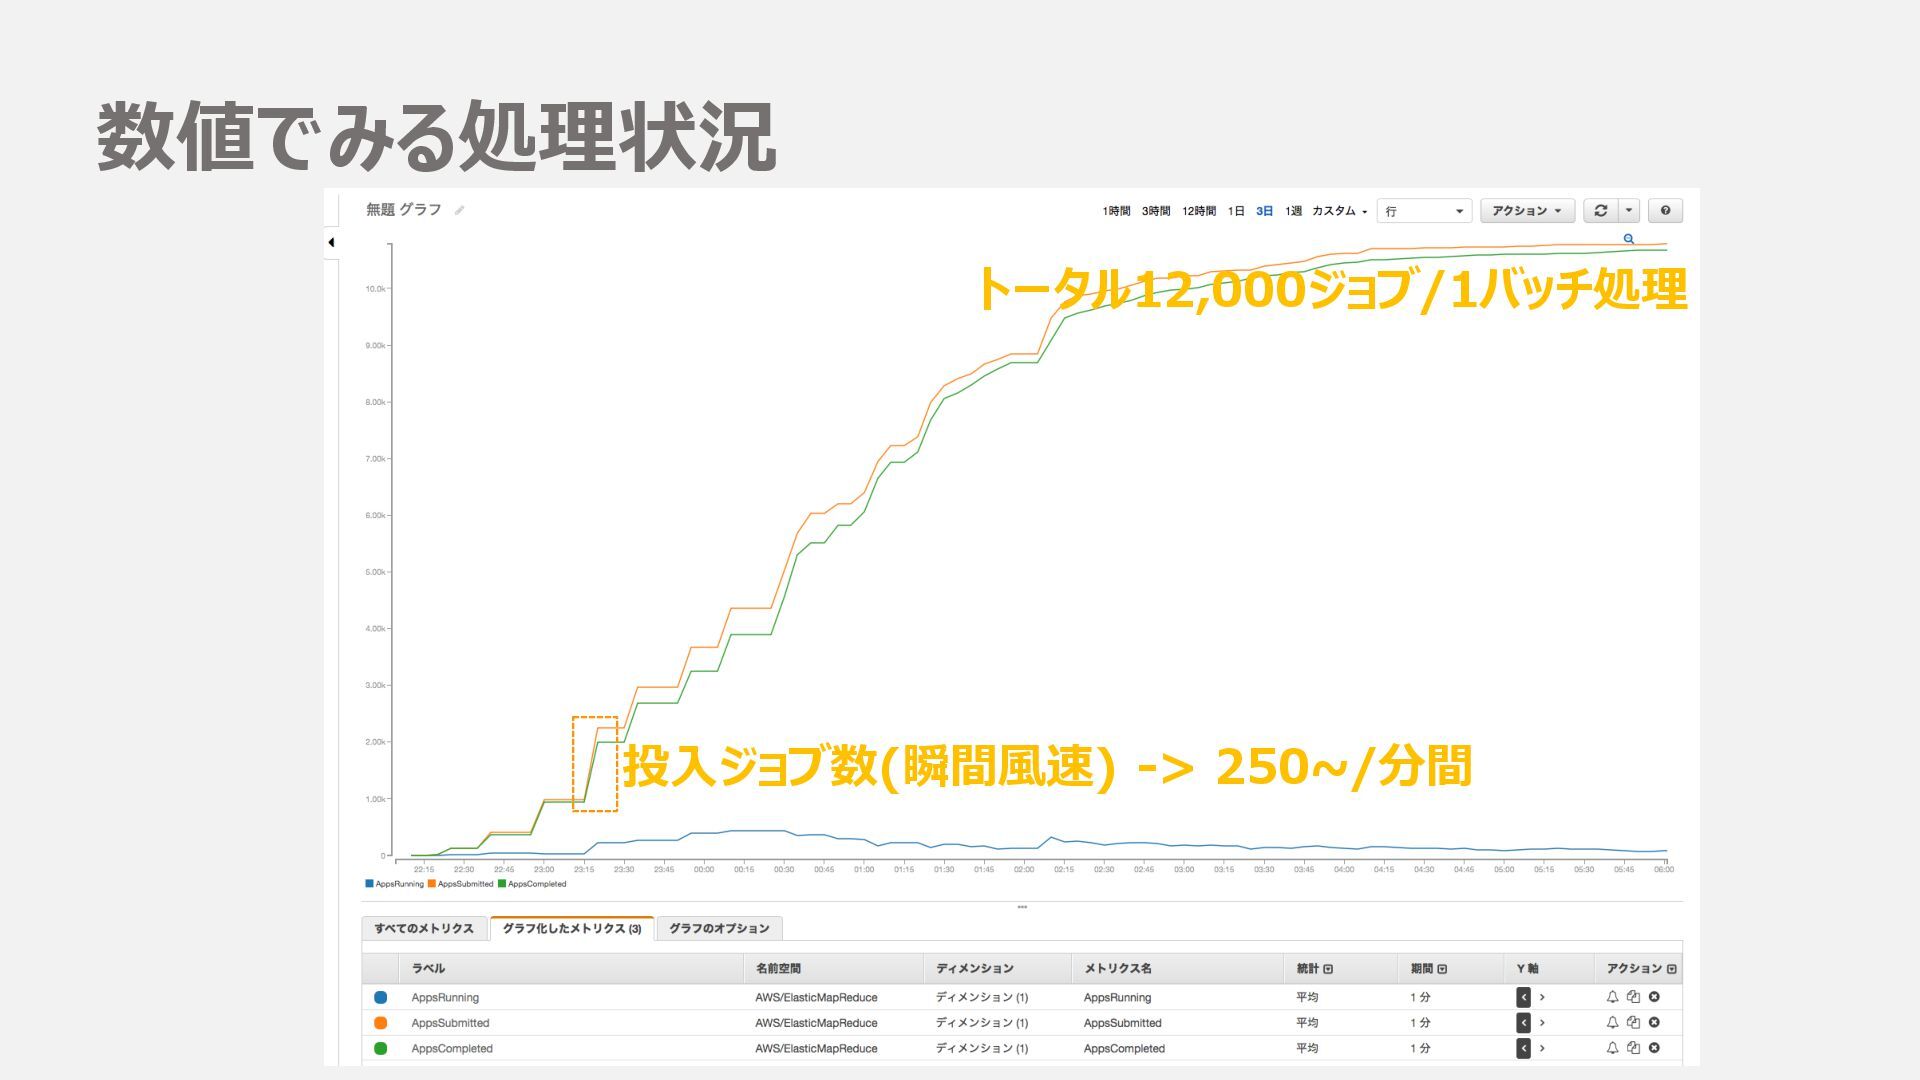Select the 1週 time range
The image size is (1920, 1080).
pos(1293,211)
